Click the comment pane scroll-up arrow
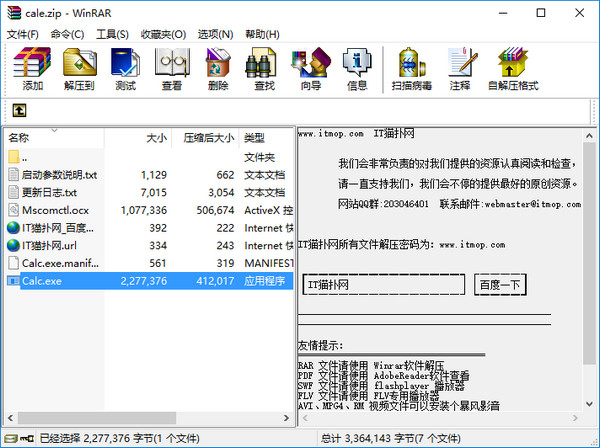The height and width of the screenshot is (448, 600). point(589,135)
